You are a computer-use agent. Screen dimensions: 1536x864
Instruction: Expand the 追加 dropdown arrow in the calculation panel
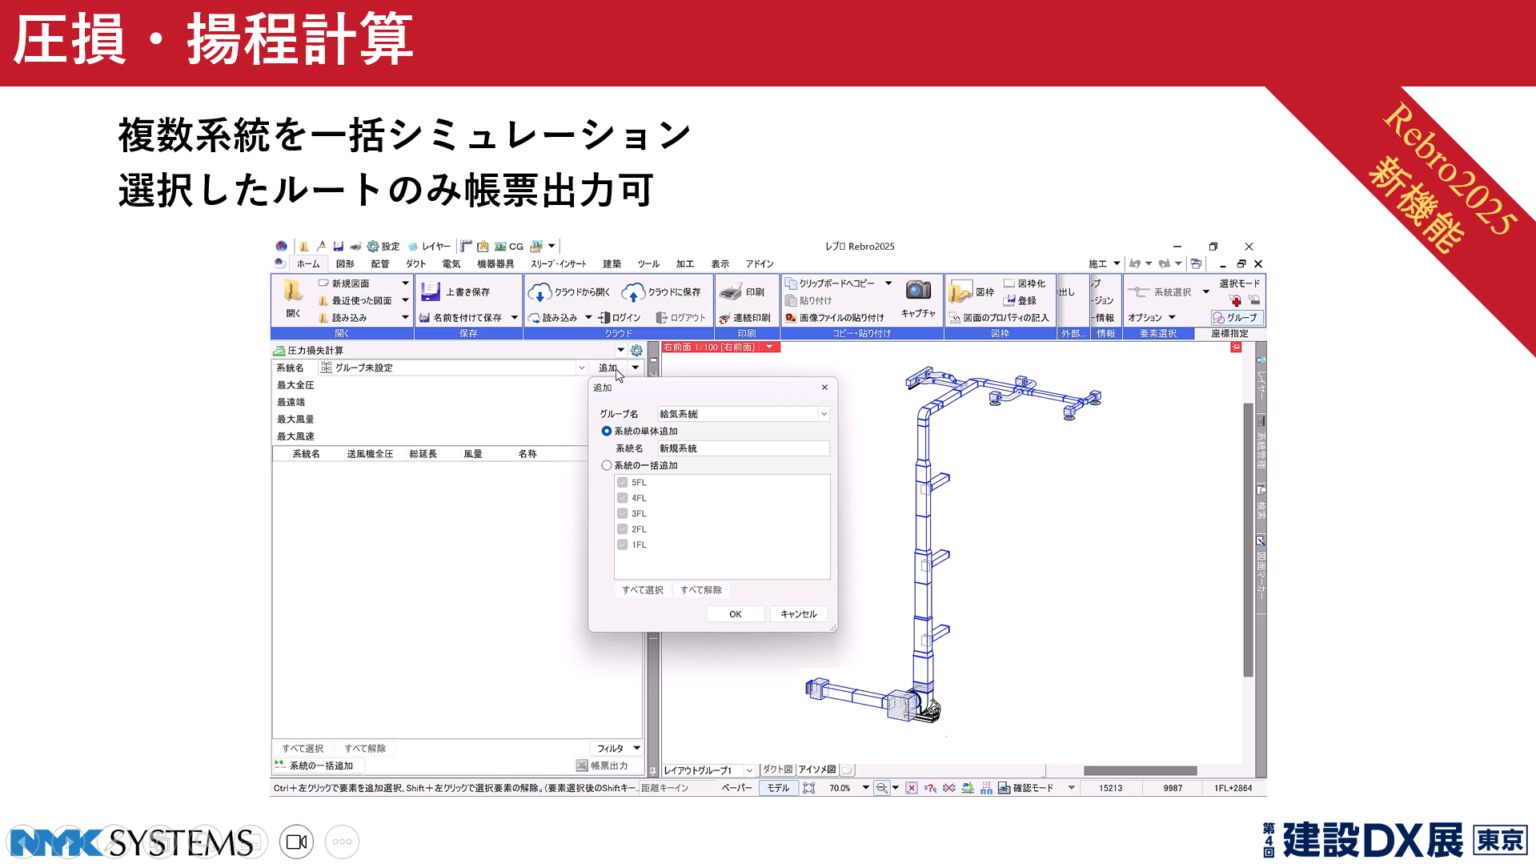point(636,367)
